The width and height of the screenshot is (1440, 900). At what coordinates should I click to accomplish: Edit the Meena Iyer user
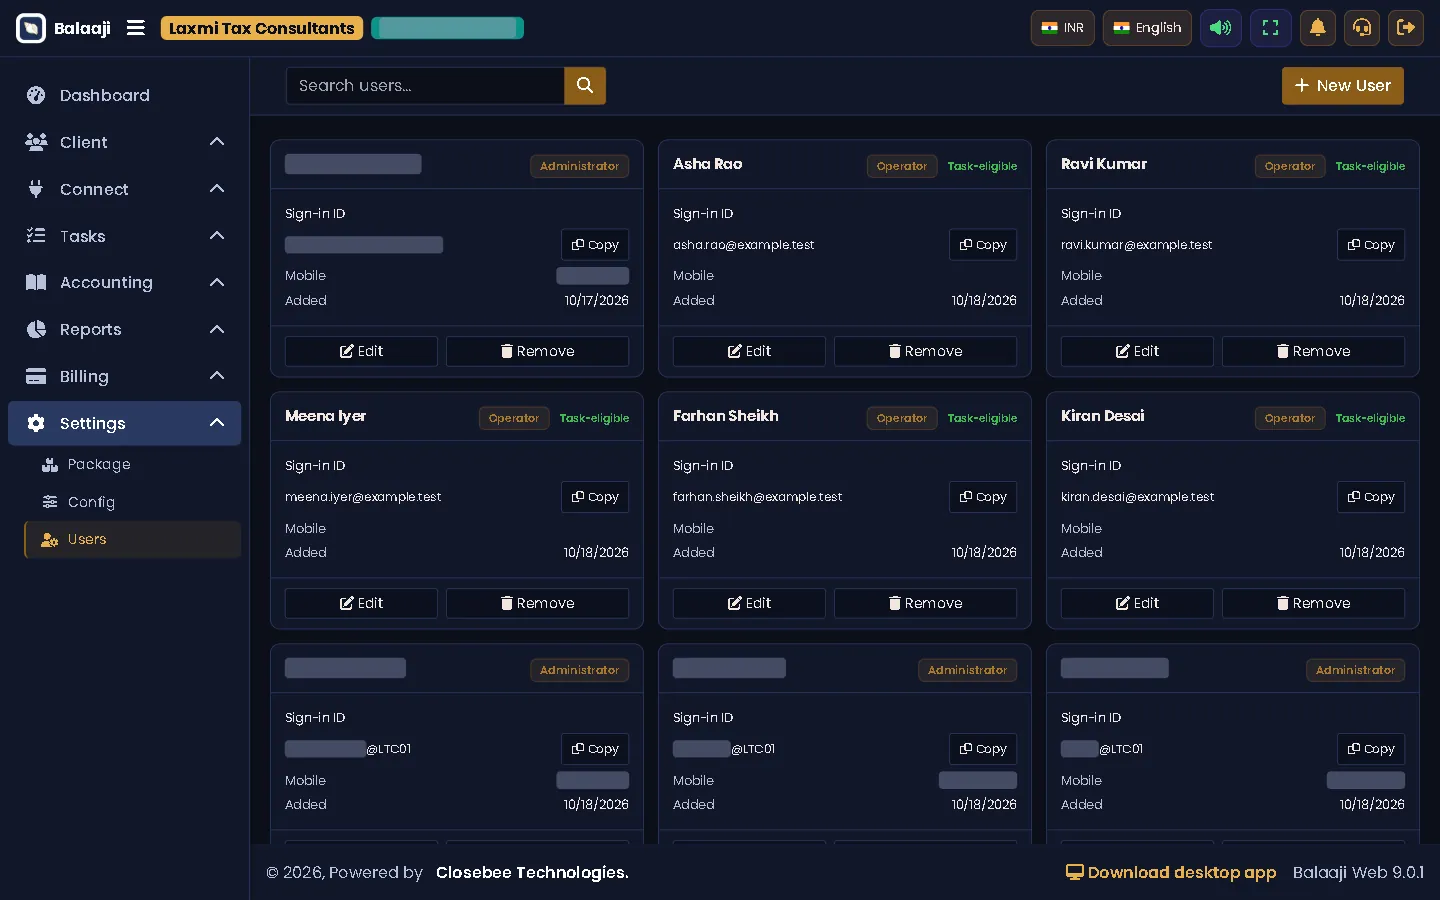point(361,603)
